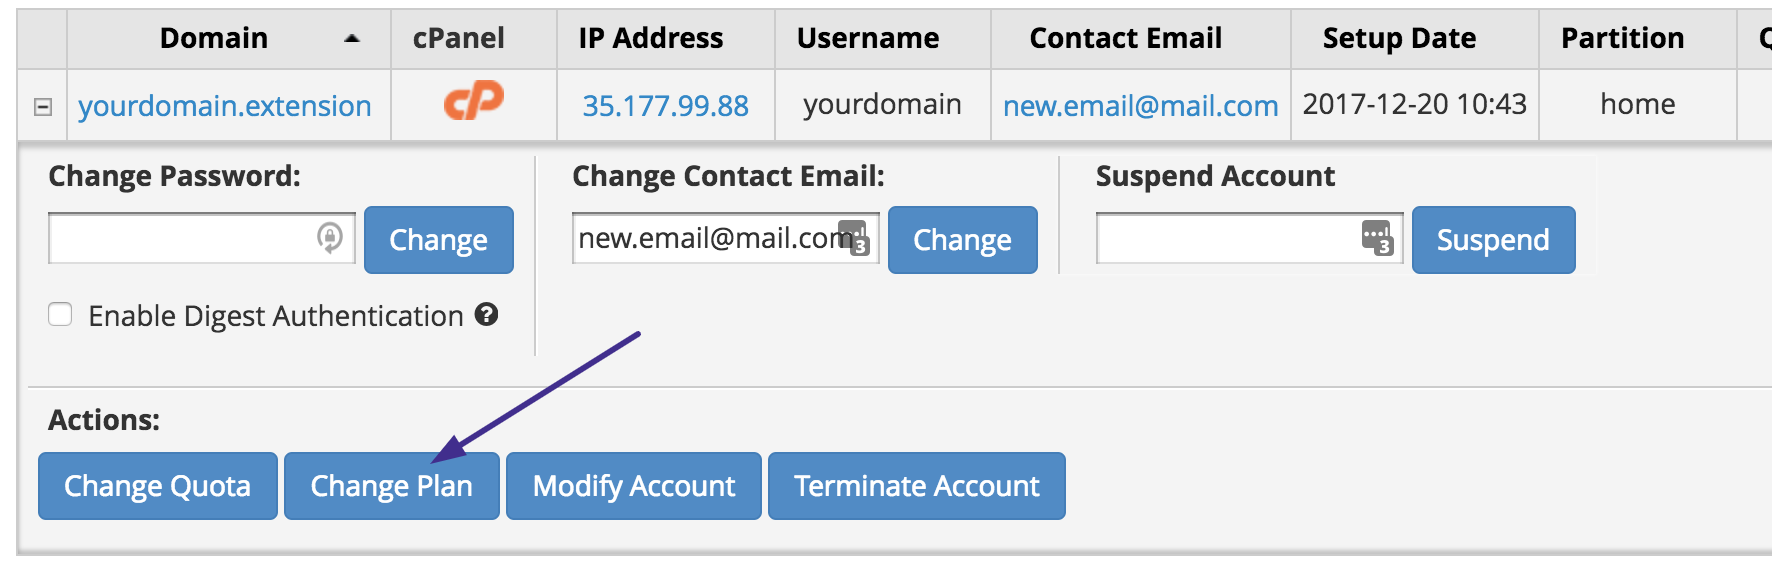The height and width of the screenshot is (562, 1772).
Task: Click the orange cPanel logo icon
Action: pos(473,102)
